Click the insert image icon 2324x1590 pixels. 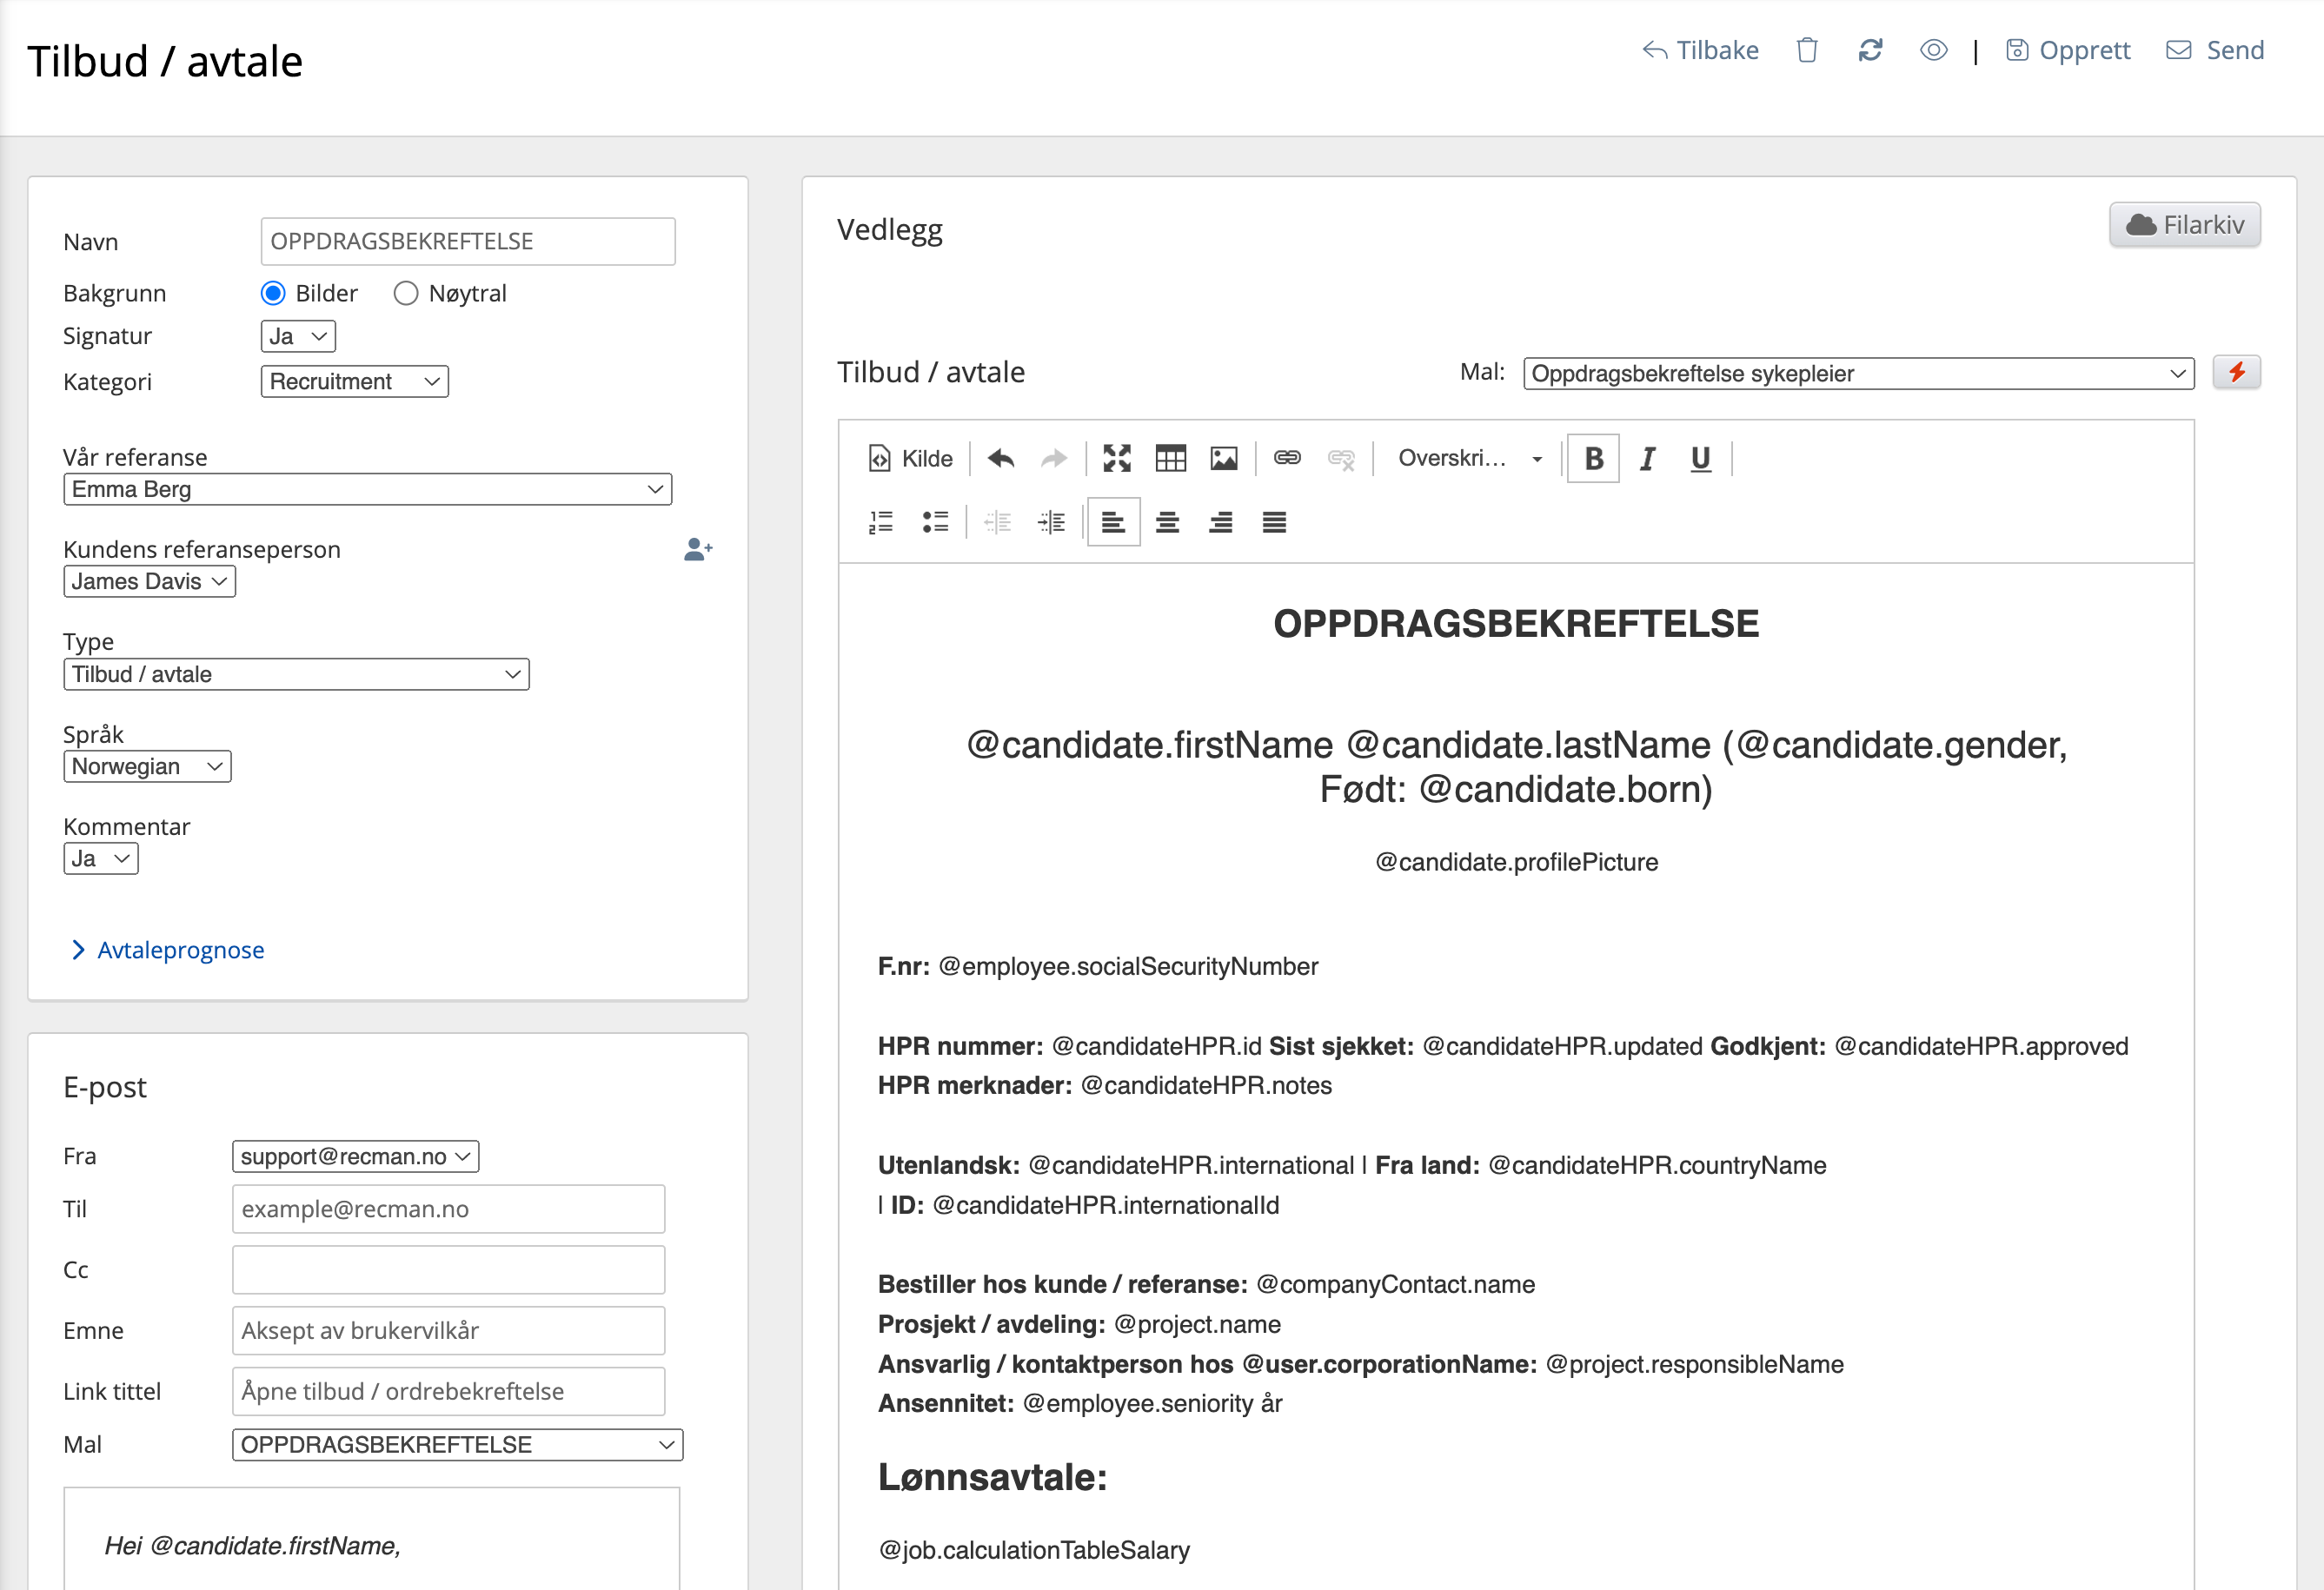pyautogui.click(x=1223, y=459)
